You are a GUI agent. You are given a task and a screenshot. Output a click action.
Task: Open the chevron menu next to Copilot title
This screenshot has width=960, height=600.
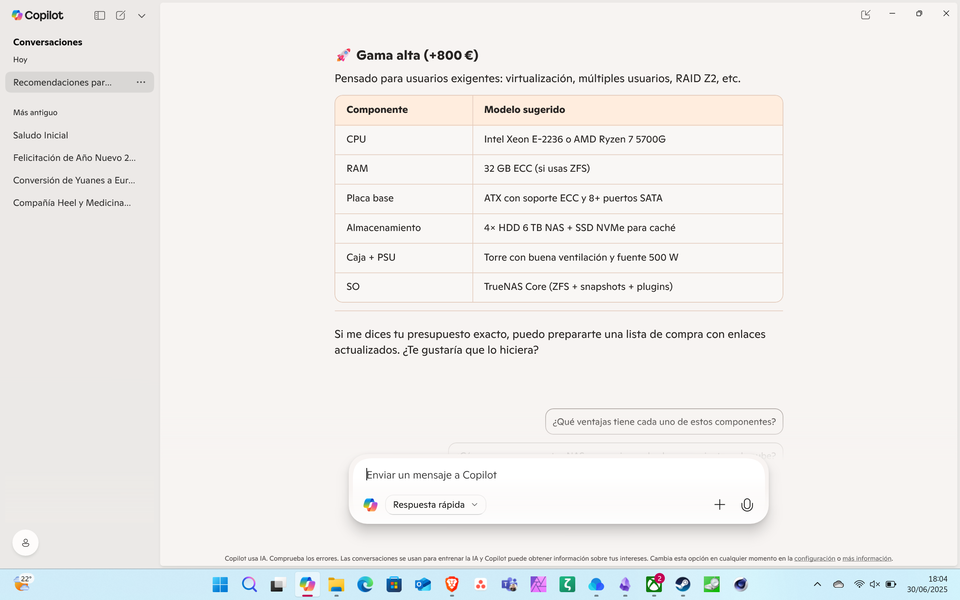click(141, 16)
